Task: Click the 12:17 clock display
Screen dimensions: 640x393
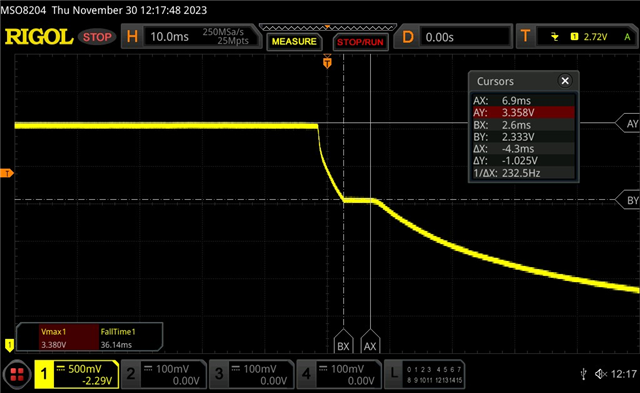Action: [x=624, y=374]
